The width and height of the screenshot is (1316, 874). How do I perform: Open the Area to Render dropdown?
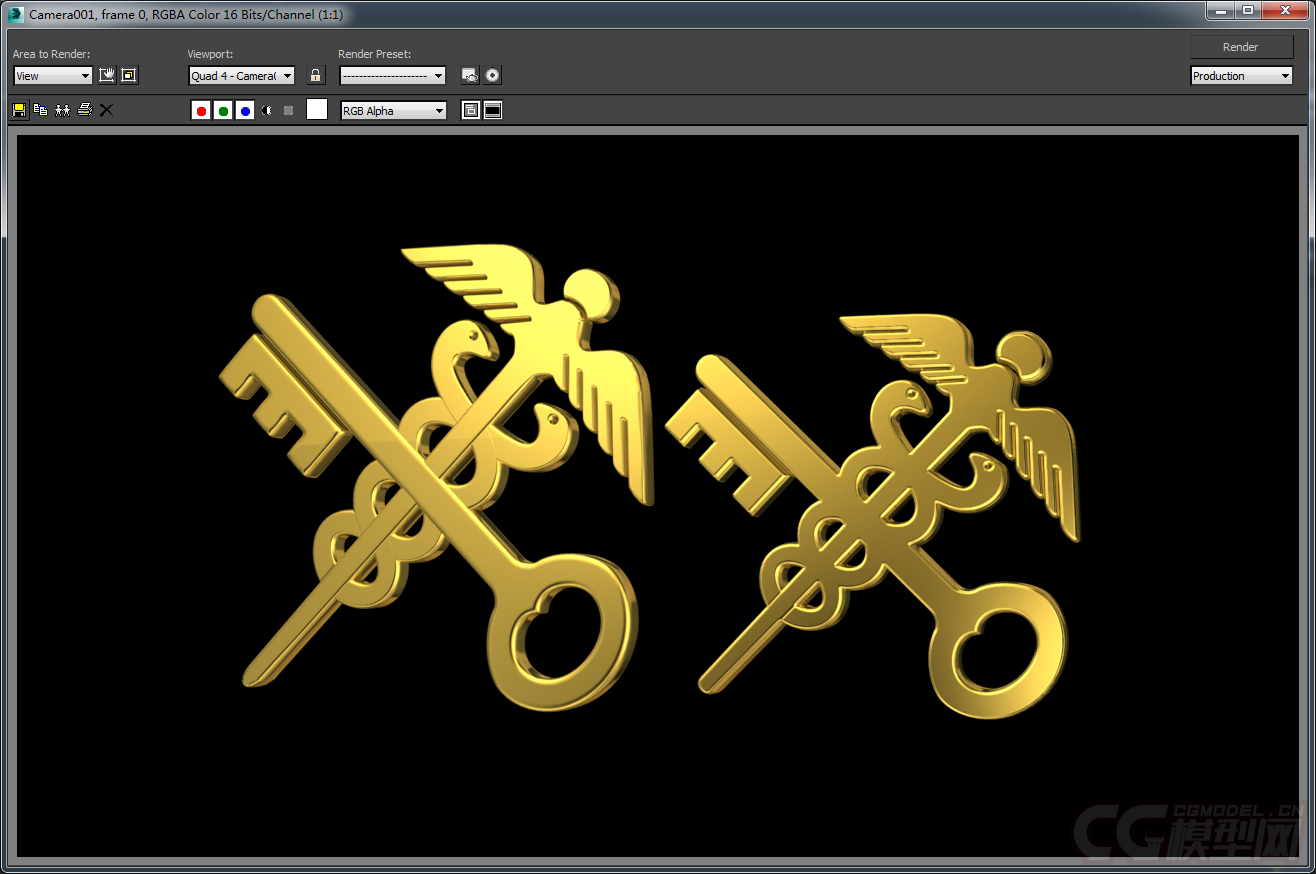point(53,76)
